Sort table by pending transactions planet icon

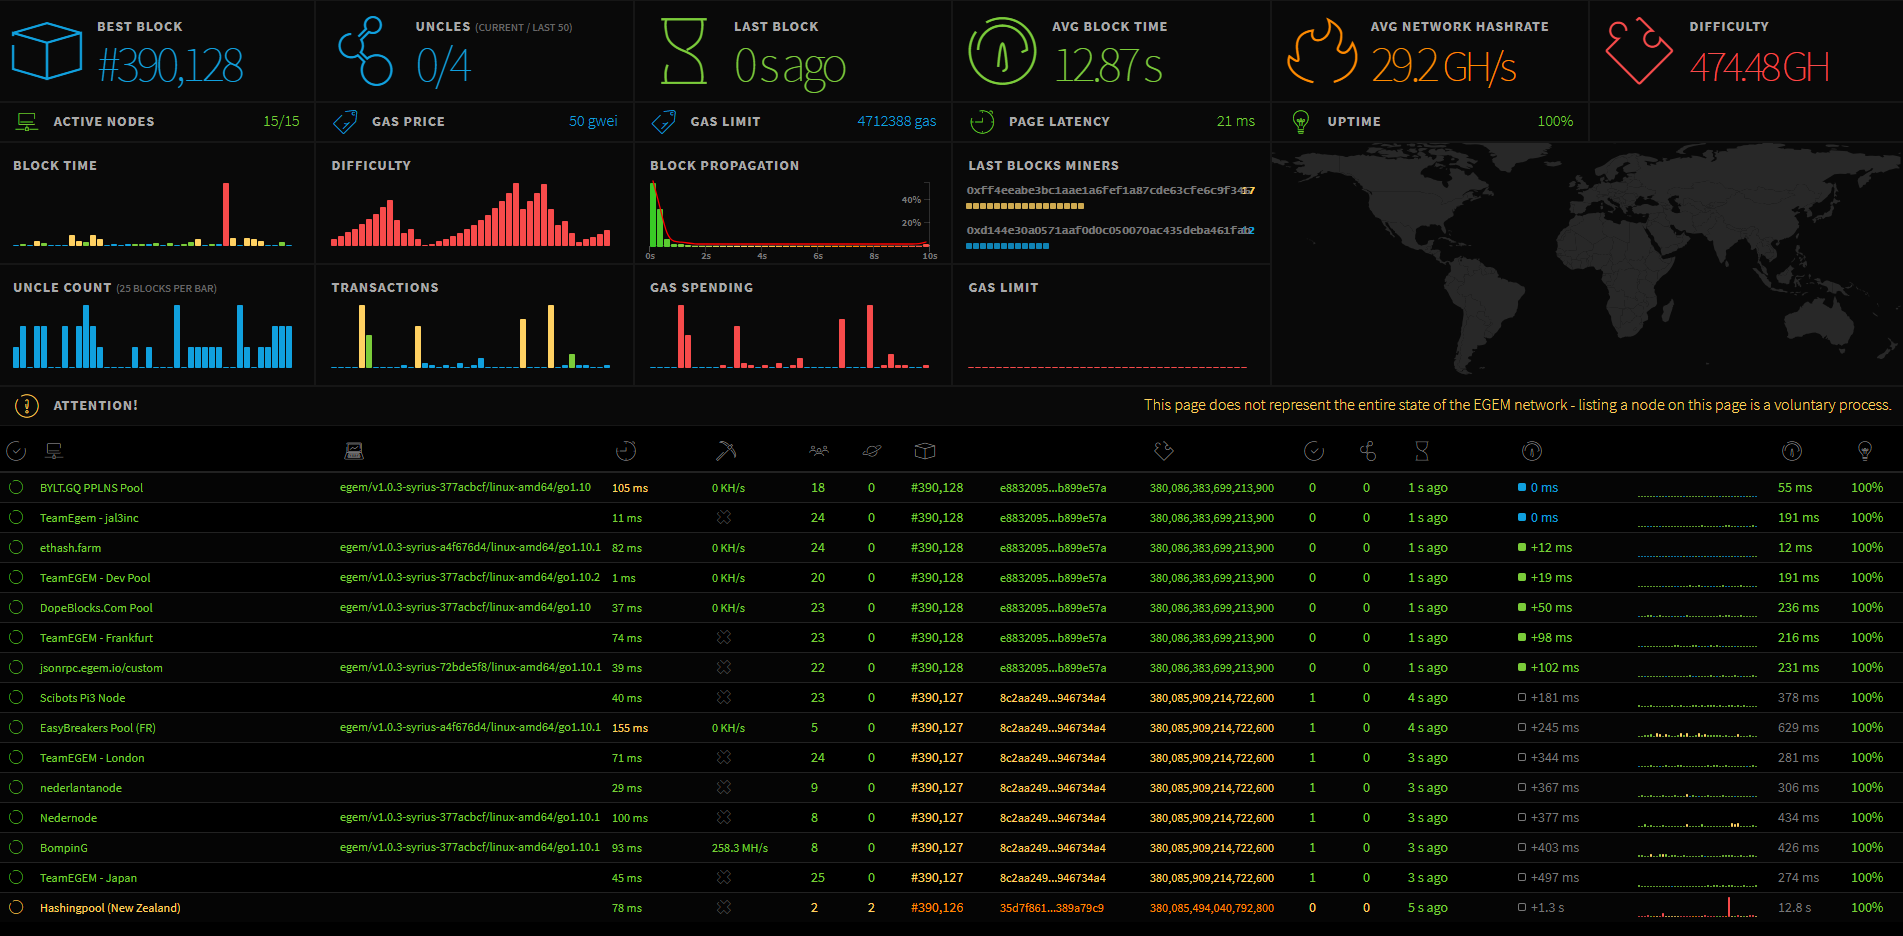click(x=872, y=451)
